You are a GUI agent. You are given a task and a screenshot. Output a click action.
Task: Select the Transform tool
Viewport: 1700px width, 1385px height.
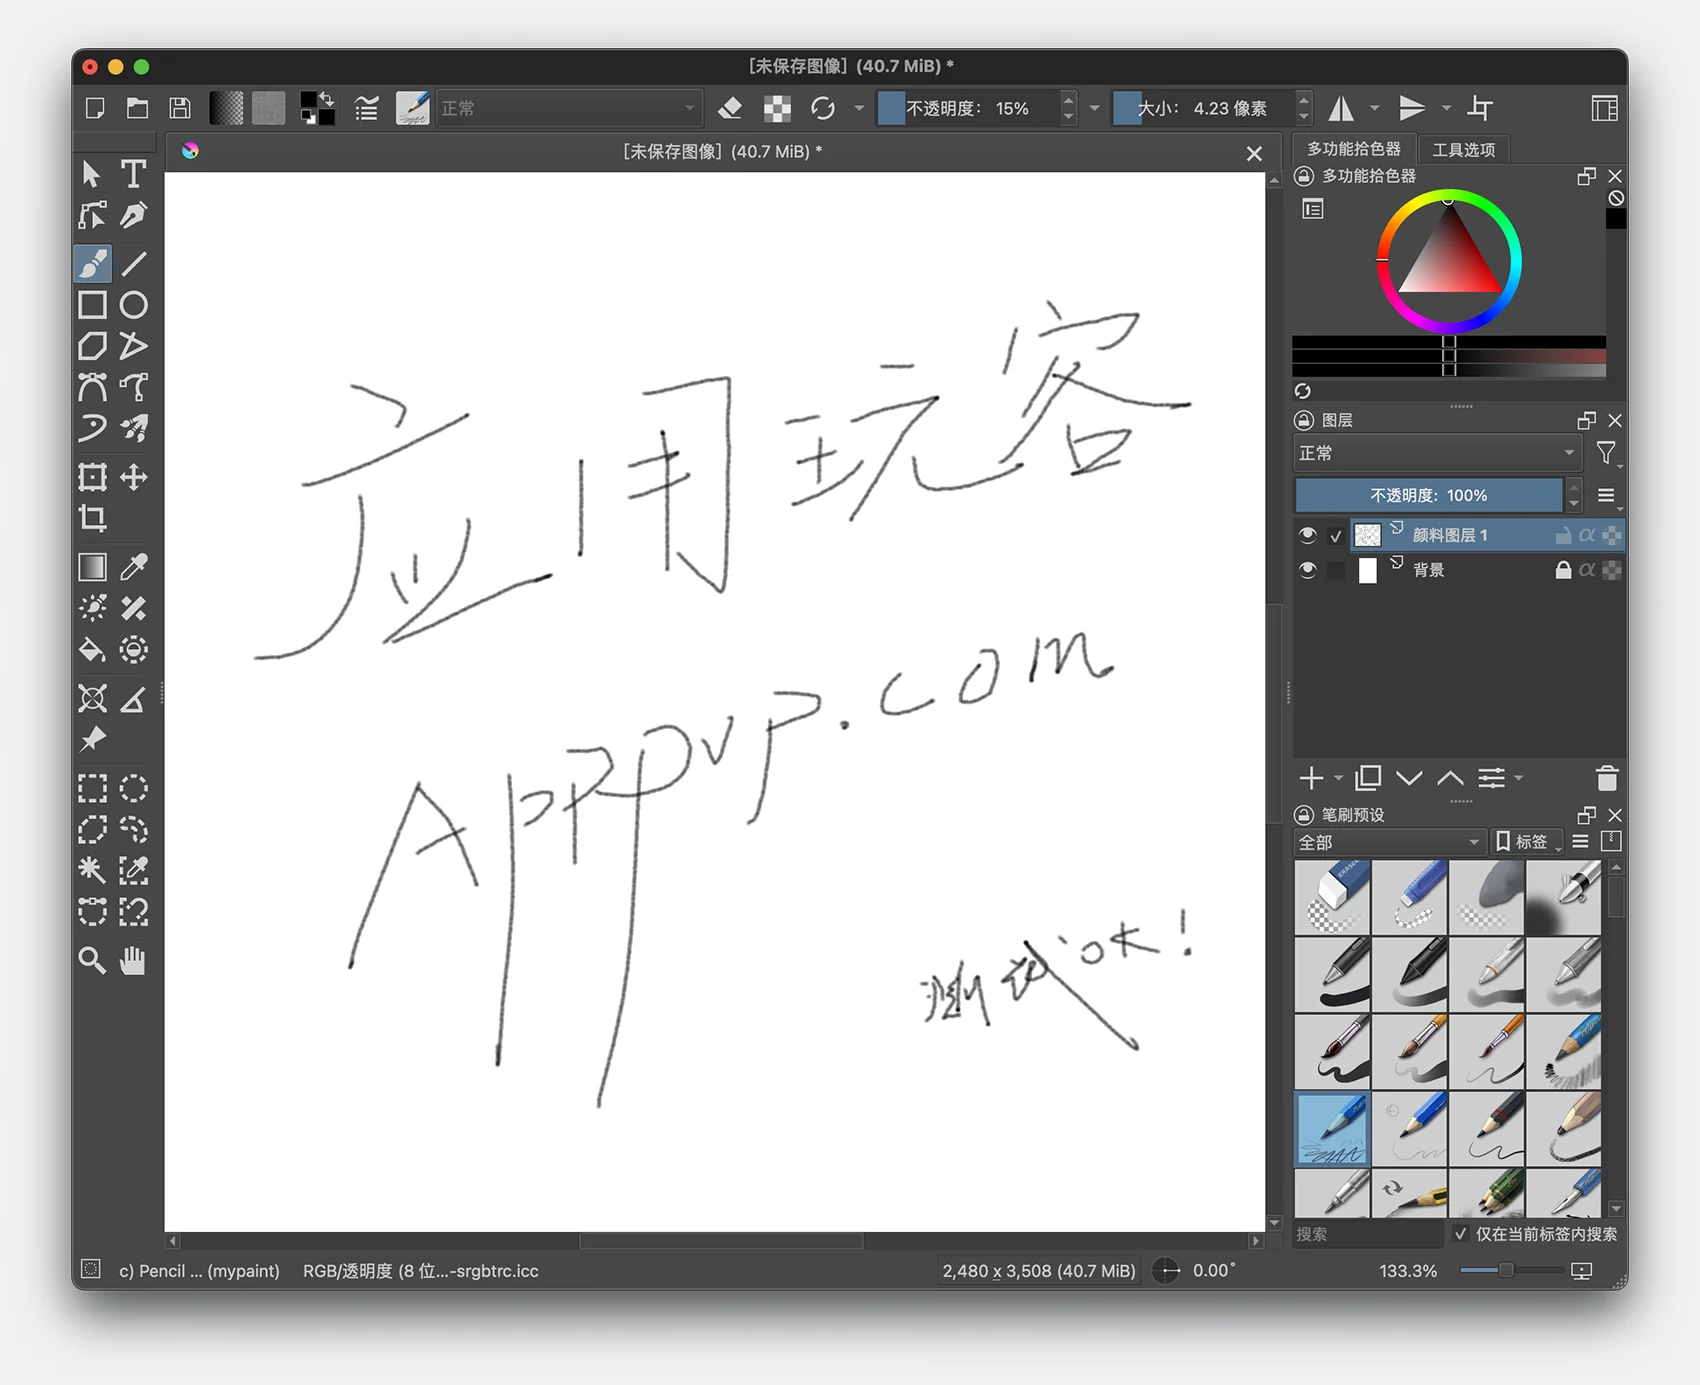[x=93, y=477]
